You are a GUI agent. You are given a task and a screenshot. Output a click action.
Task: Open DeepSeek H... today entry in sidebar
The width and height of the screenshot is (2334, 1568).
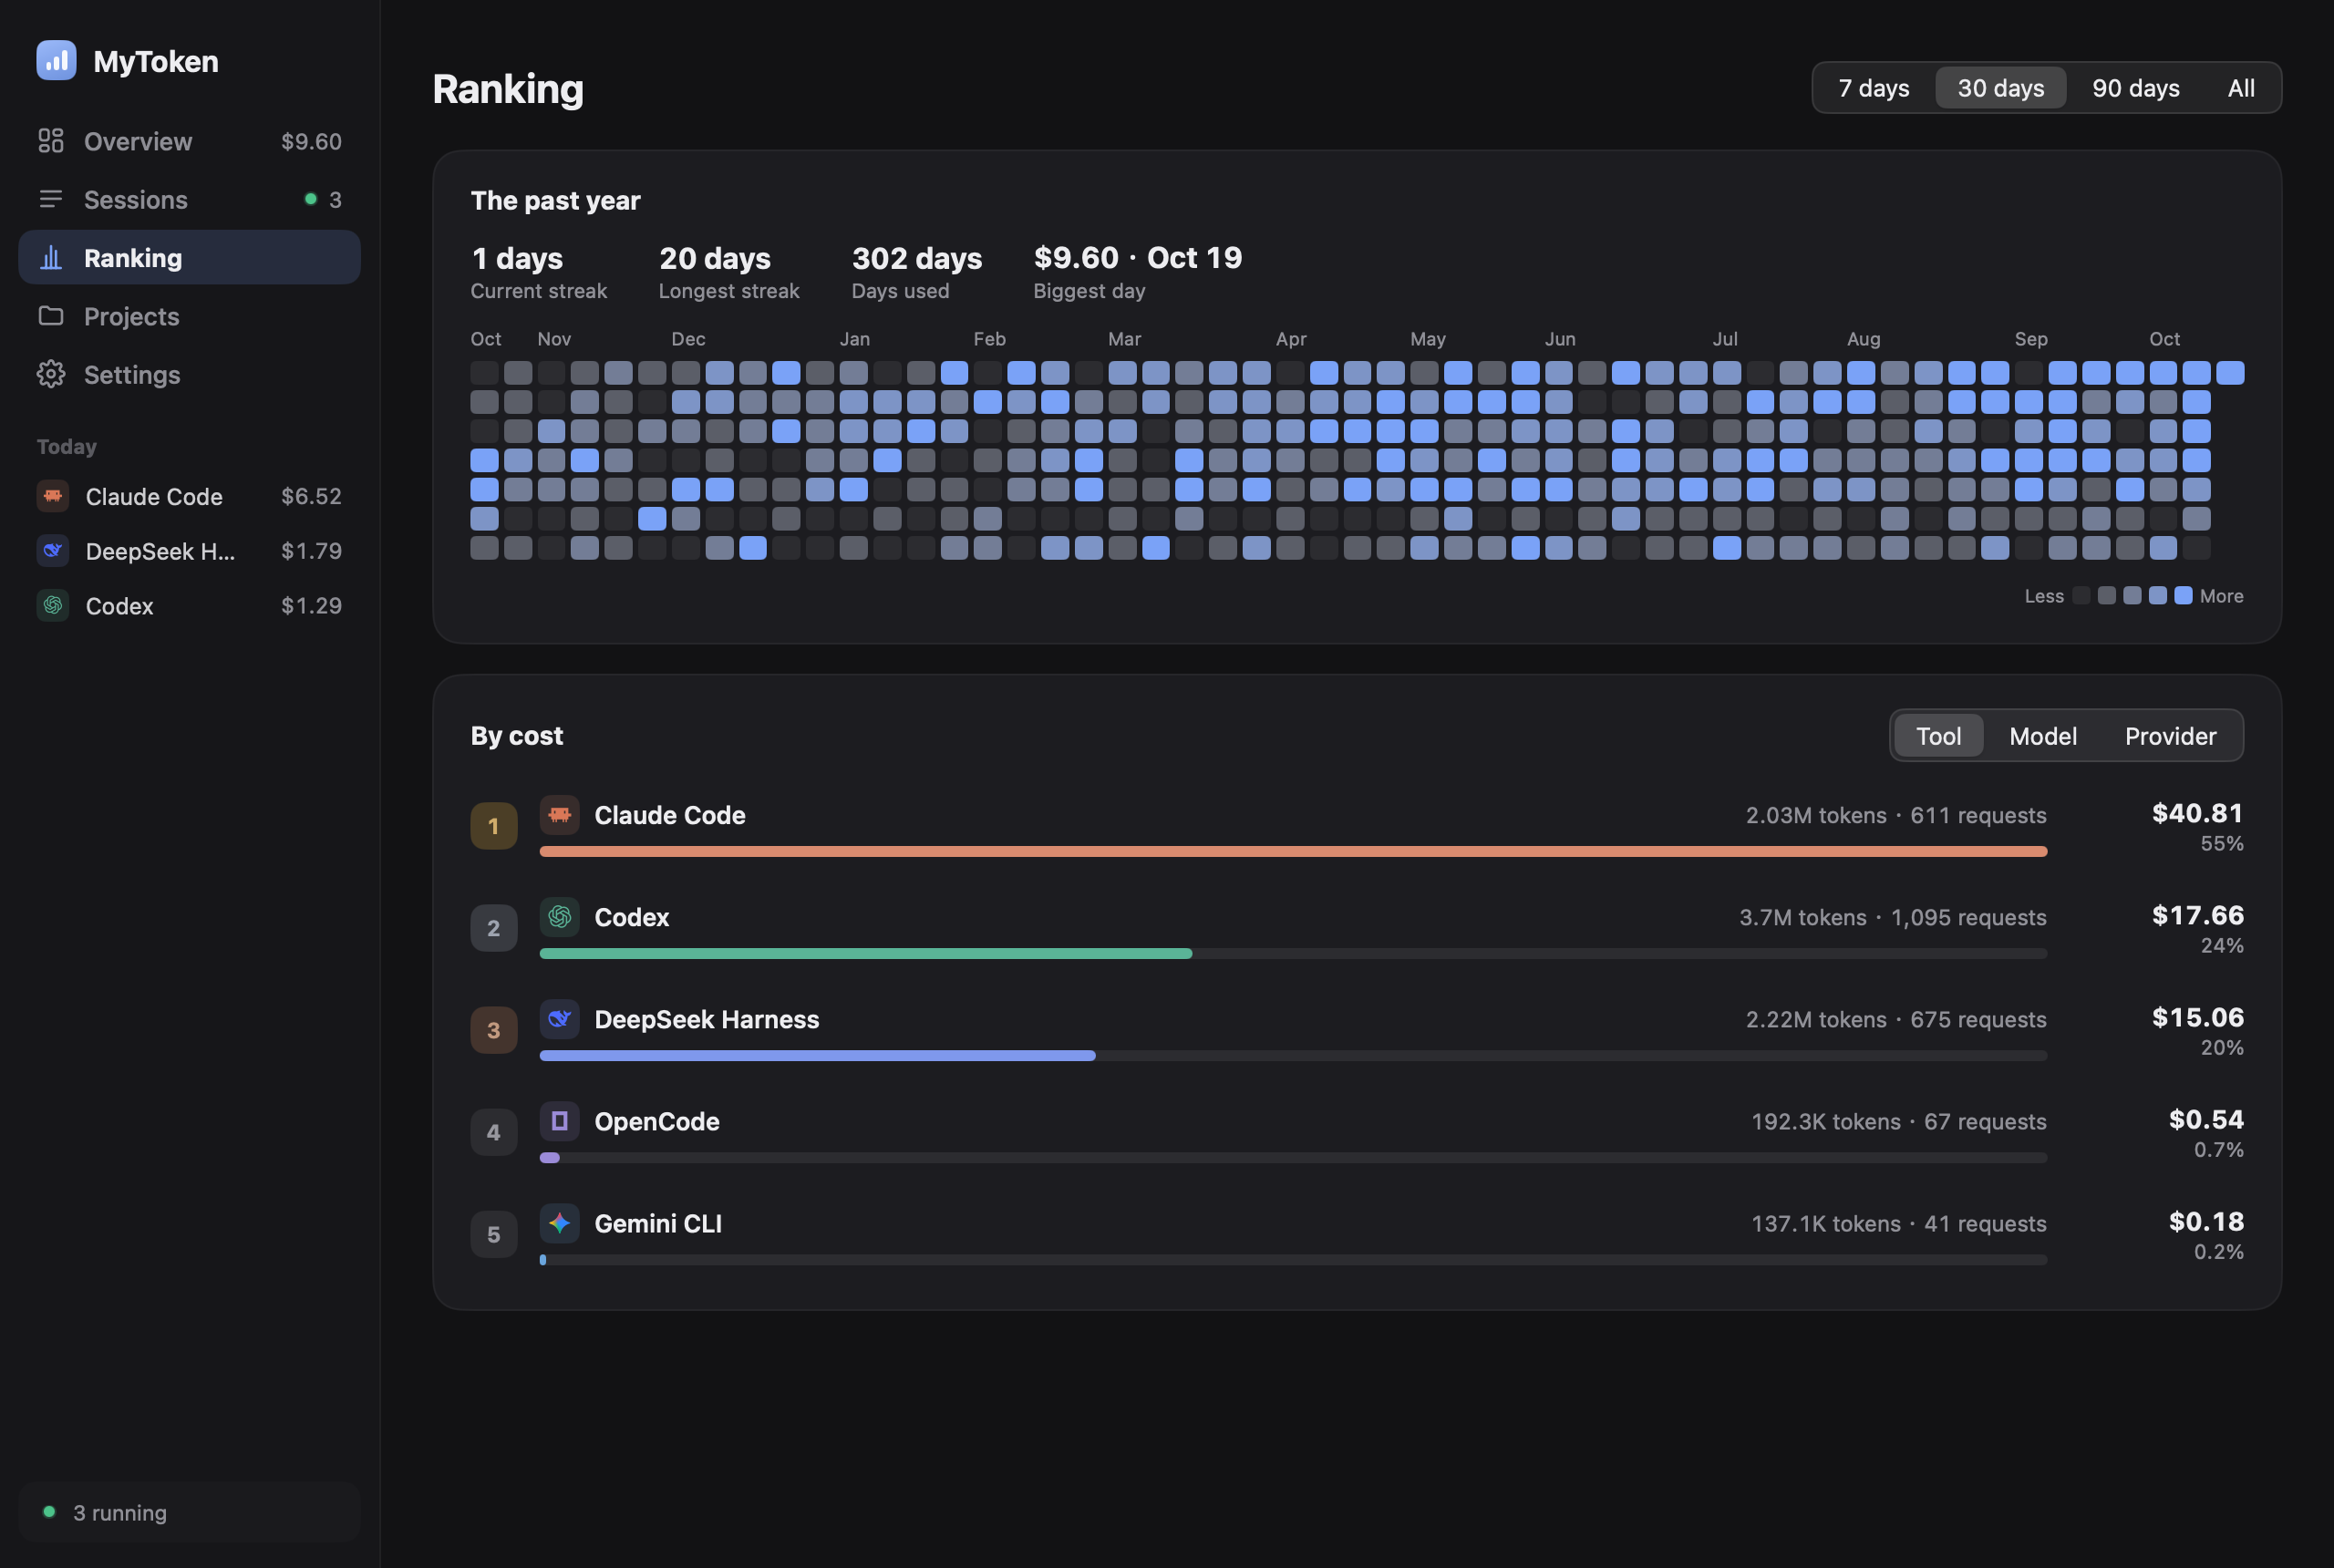(190, 550)
